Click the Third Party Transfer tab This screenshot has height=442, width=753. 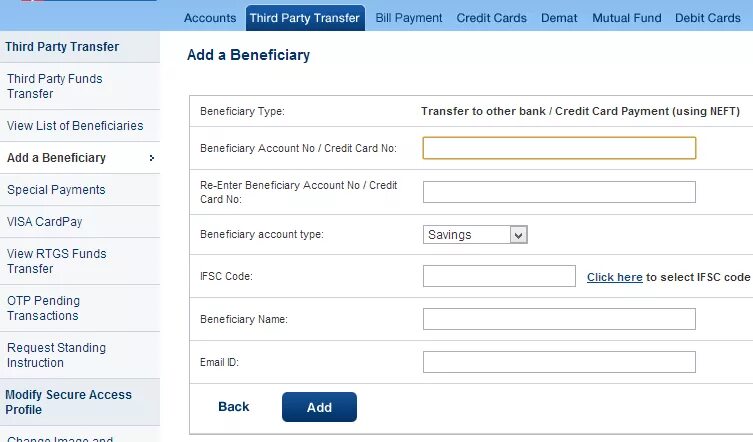coord(305,18)
